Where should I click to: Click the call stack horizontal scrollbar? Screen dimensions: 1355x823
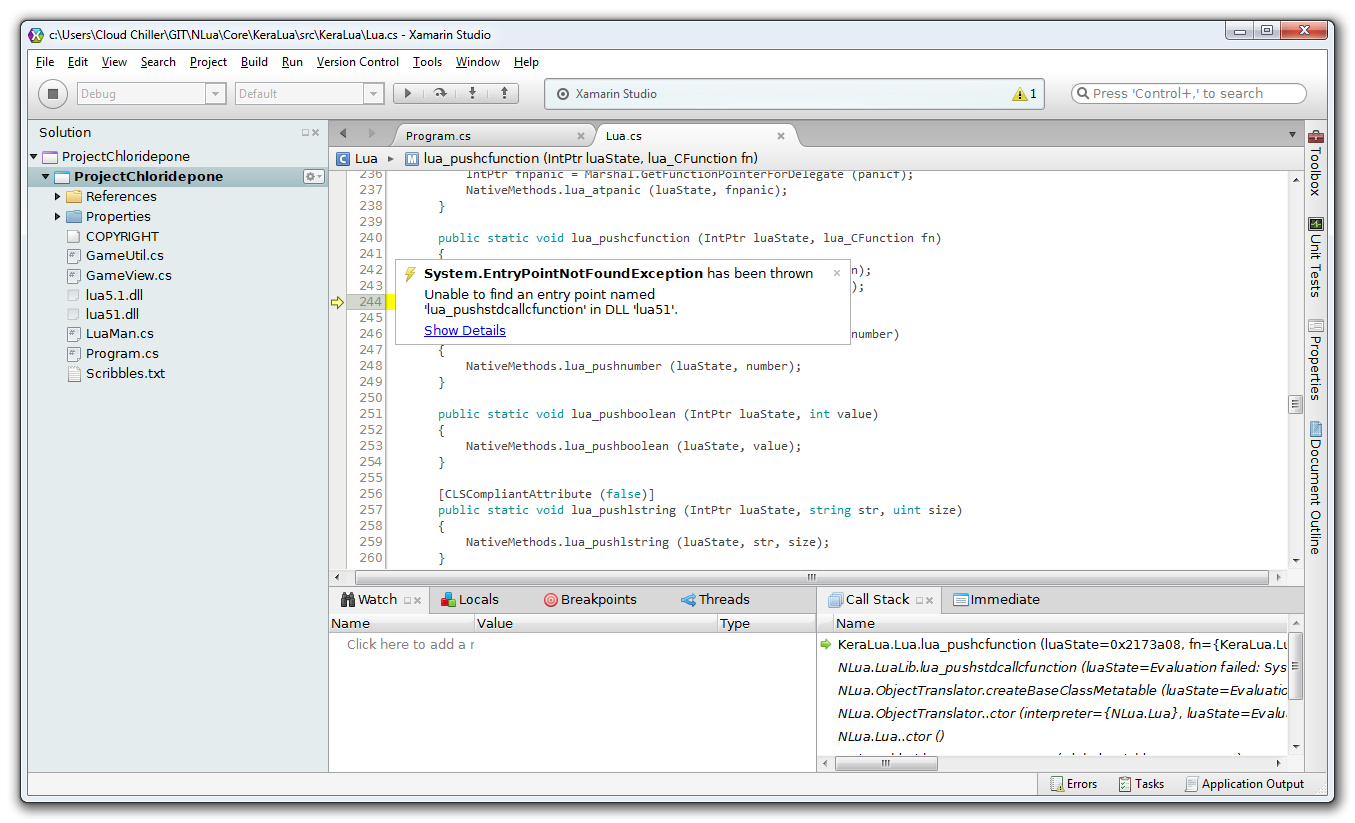coord(886,763)
